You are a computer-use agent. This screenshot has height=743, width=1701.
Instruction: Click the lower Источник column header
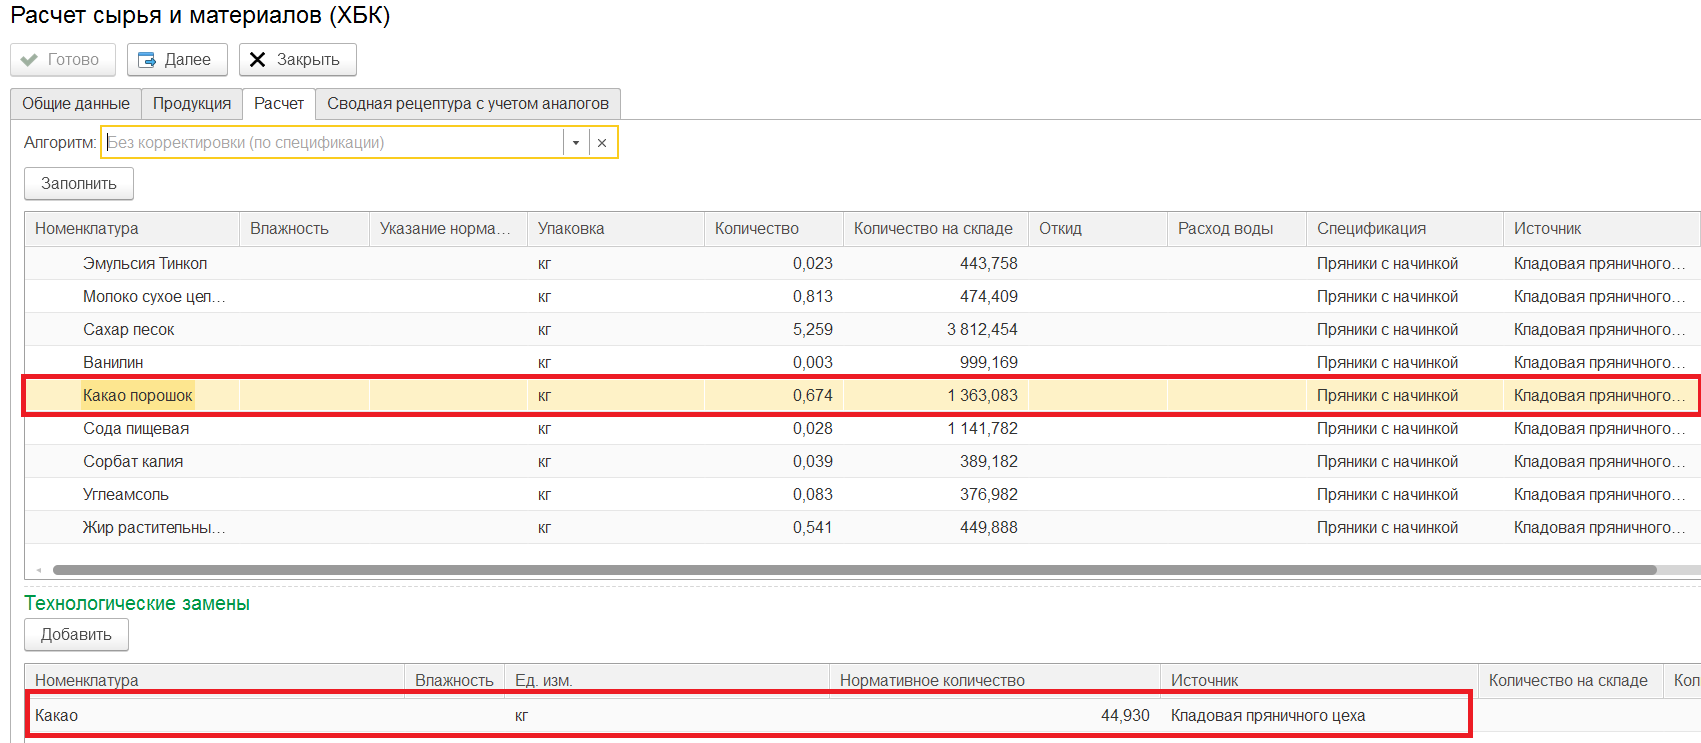pyautogui.click(x=1319, y=680)
